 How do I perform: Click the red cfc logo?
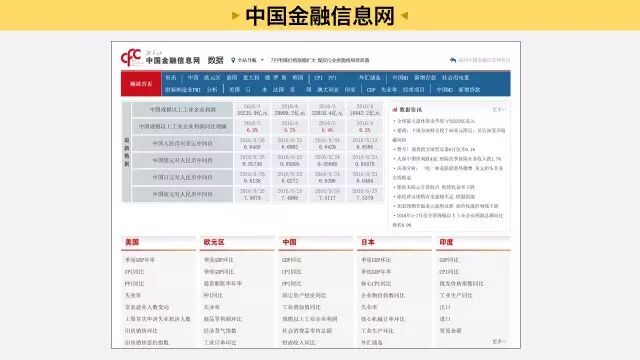coord(131,57)
